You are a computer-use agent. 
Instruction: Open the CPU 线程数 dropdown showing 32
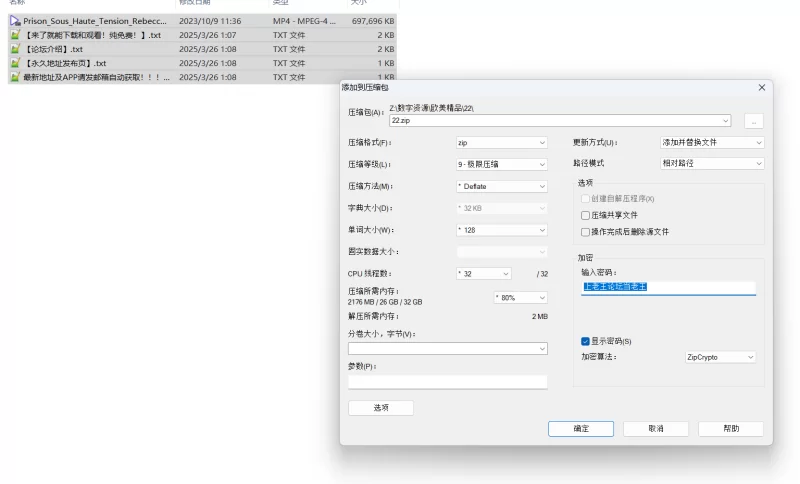point(483,274)
